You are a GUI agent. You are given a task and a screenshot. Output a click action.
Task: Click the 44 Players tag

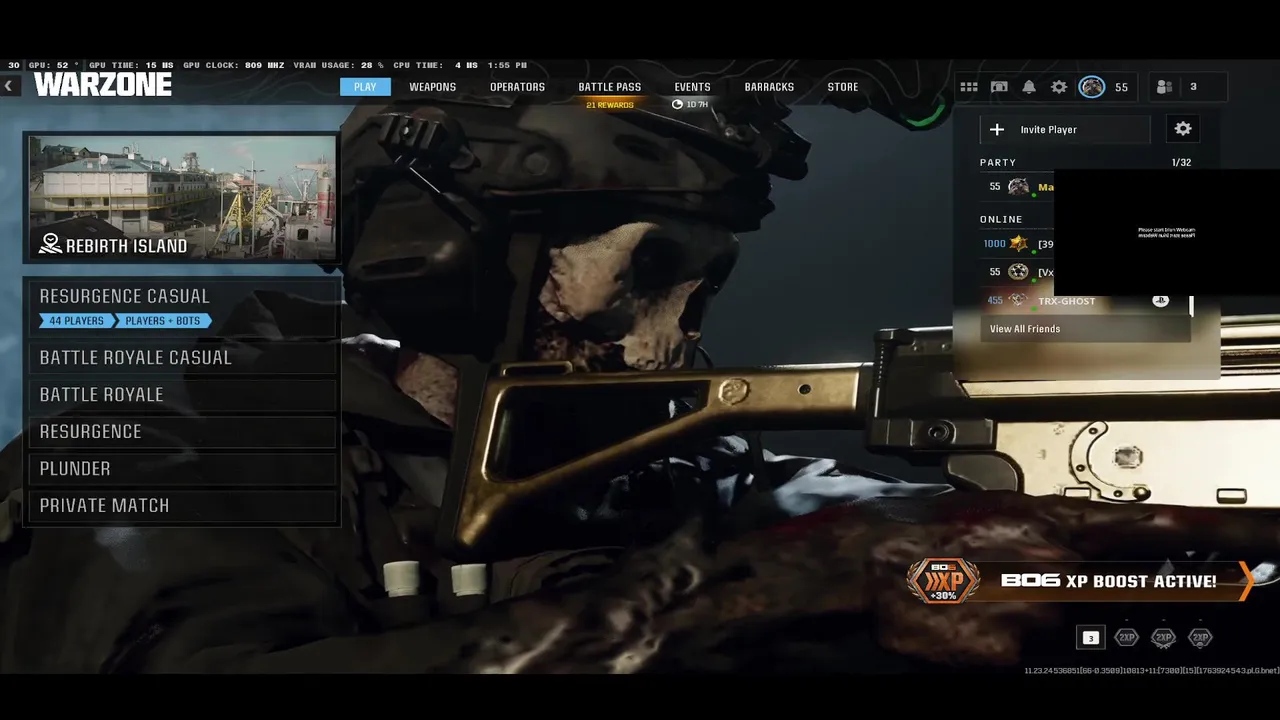(x=77, y=321)
